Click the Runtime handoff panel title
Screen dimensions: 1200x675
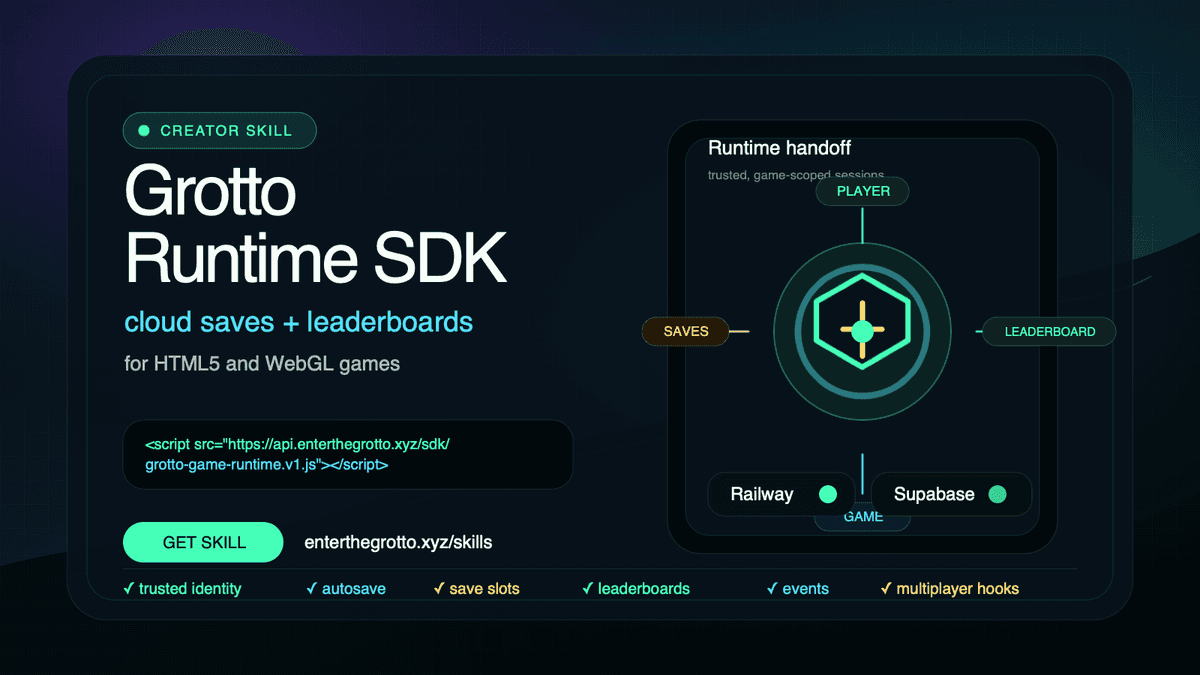click(779, 148)
